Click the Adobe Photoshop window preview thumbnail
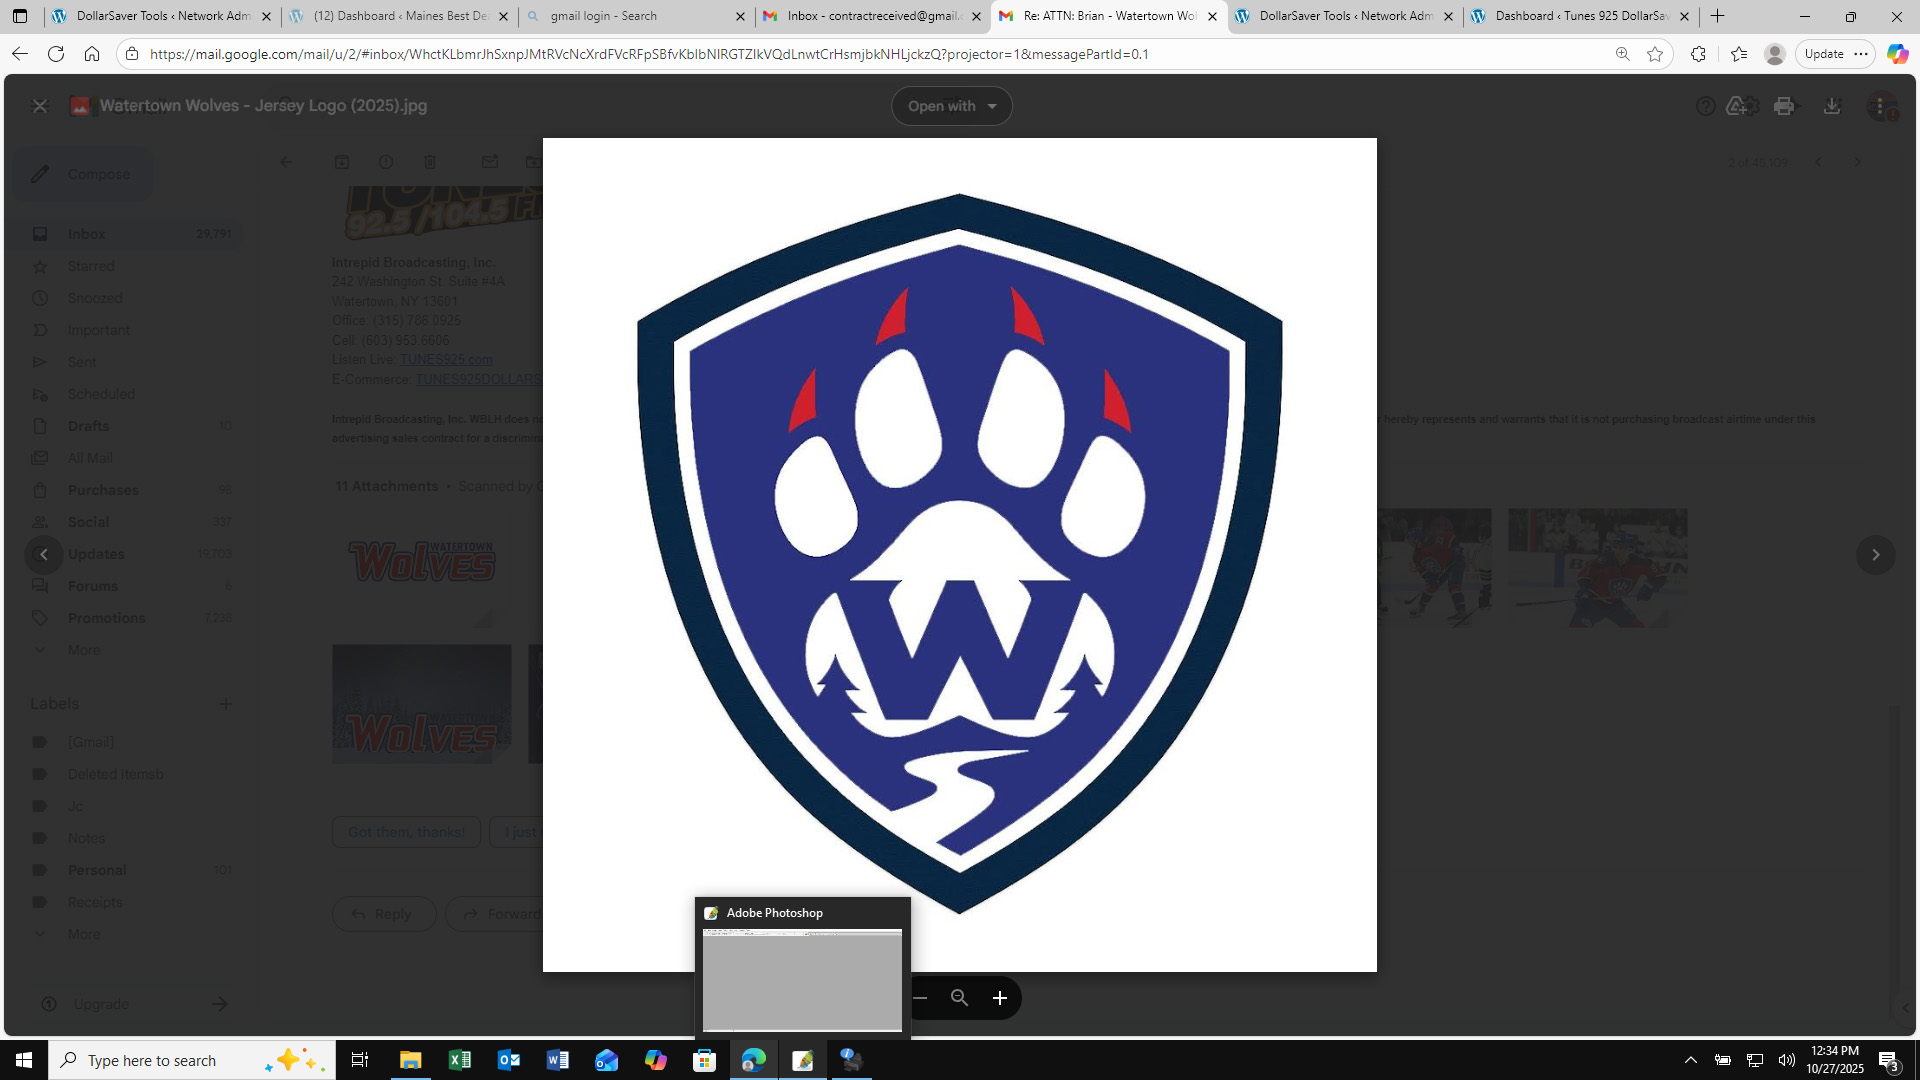This screenshot has height=1080, width=1920. click(x=802, y=979)
